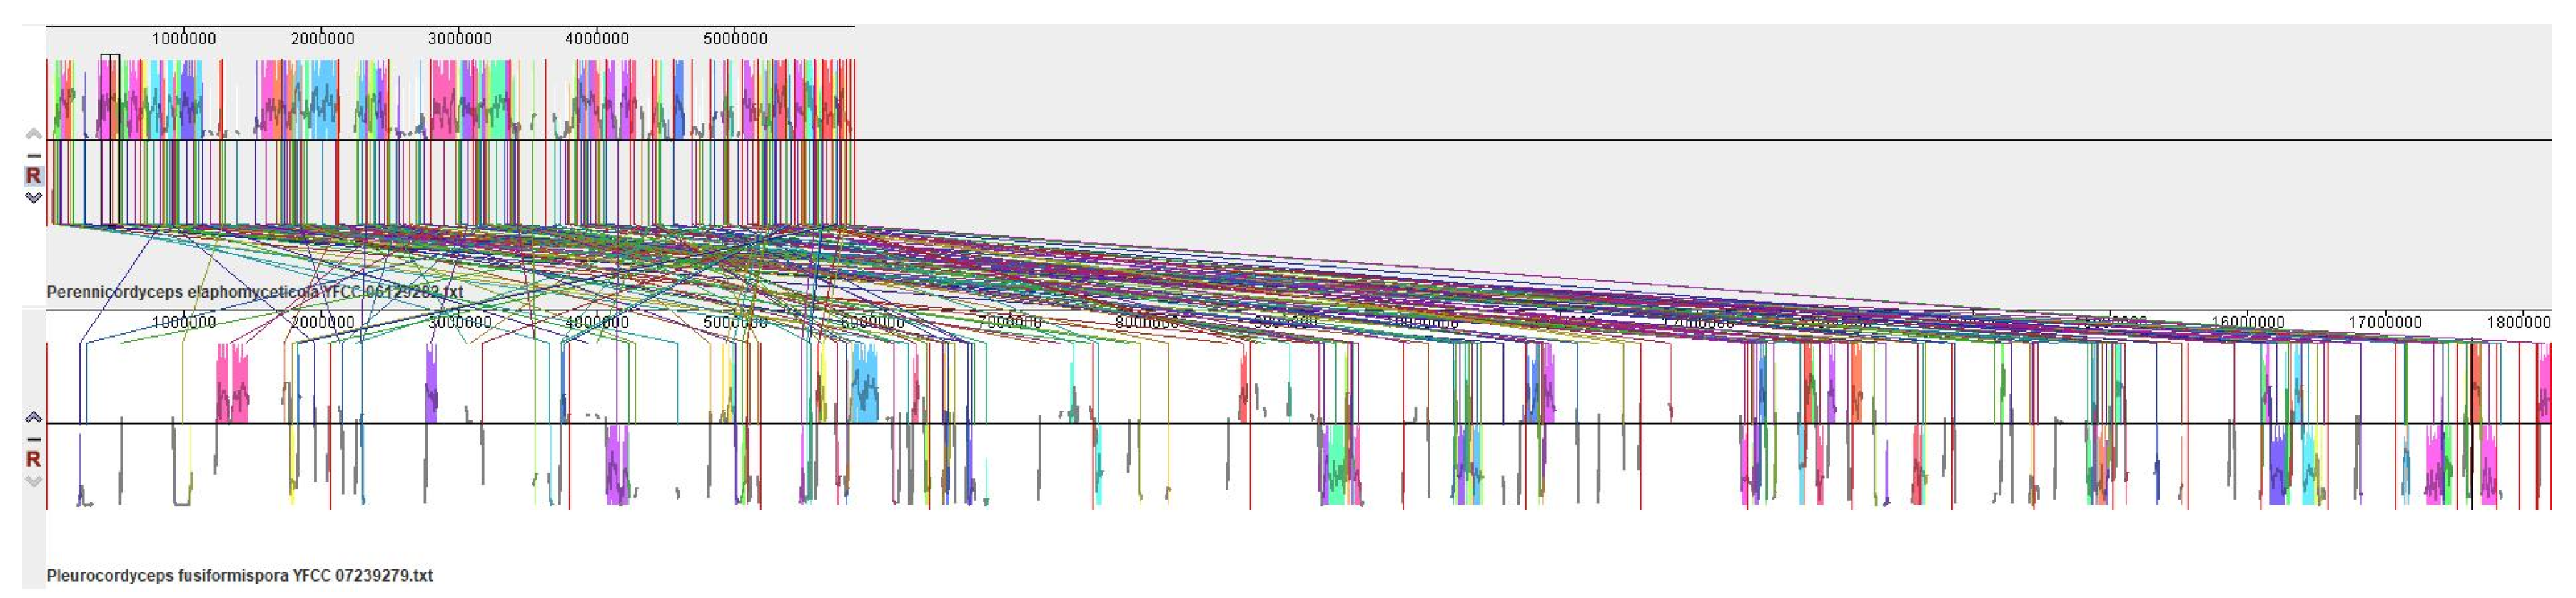Click 4000000 on the Perennicordyceps ruler
Viewport: 2576px width, 598px height.
point(597,38)
